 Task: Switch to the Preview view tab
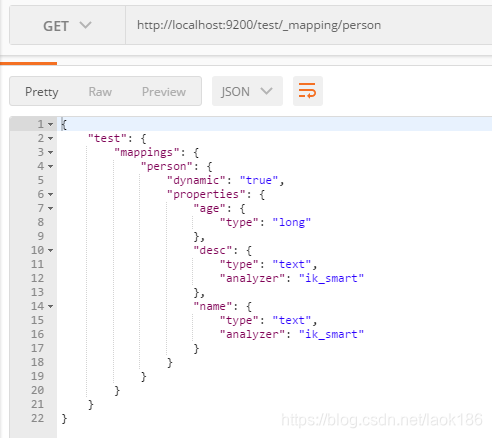(x=164, y=92)
